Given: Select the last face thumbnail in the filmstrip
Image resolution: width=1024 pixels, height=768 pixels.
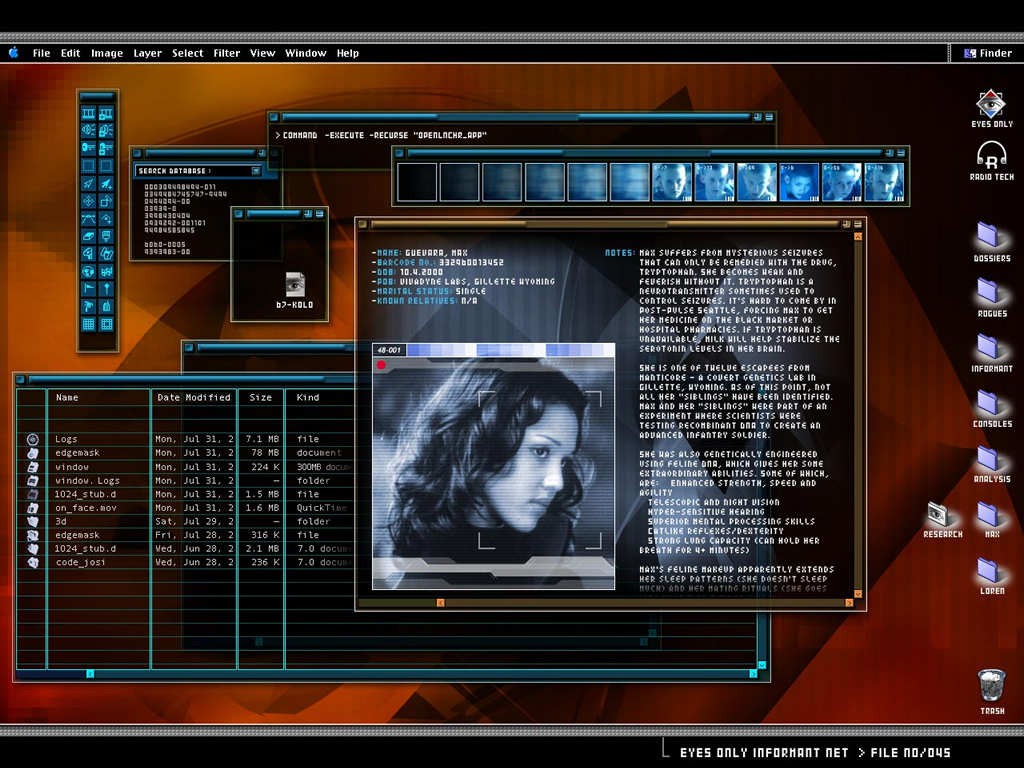Looking at the screenshot, I should point(883,182).
